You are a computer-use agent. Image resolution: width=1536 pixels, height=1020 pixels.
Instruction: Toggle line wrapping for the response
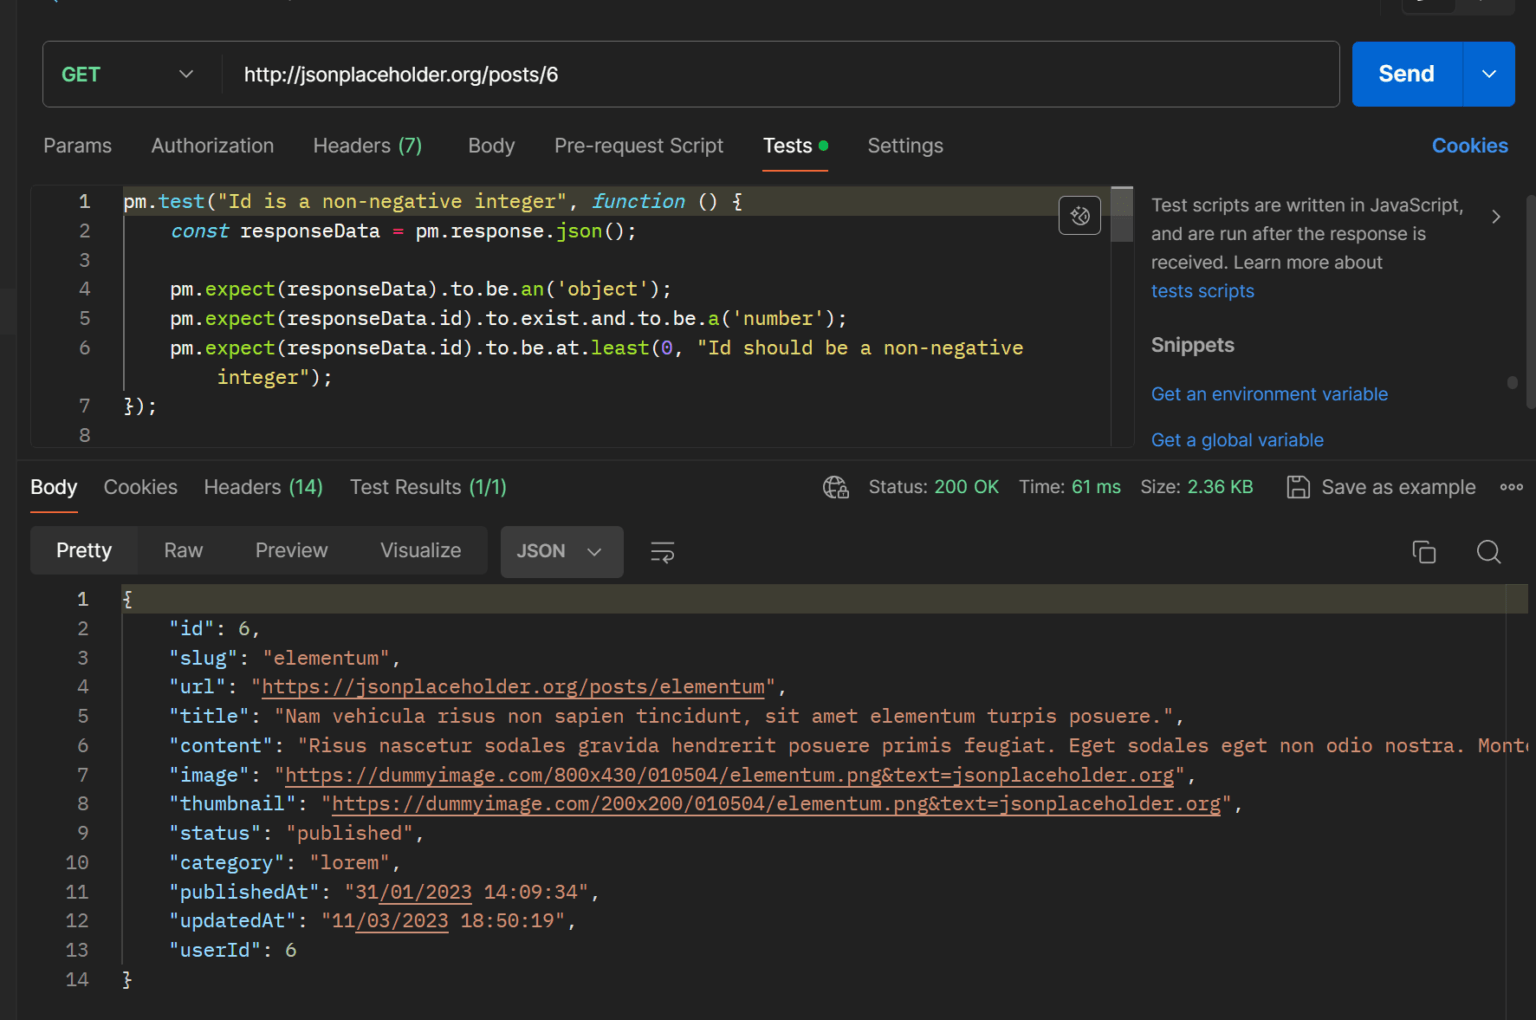[x=662, y=551]
